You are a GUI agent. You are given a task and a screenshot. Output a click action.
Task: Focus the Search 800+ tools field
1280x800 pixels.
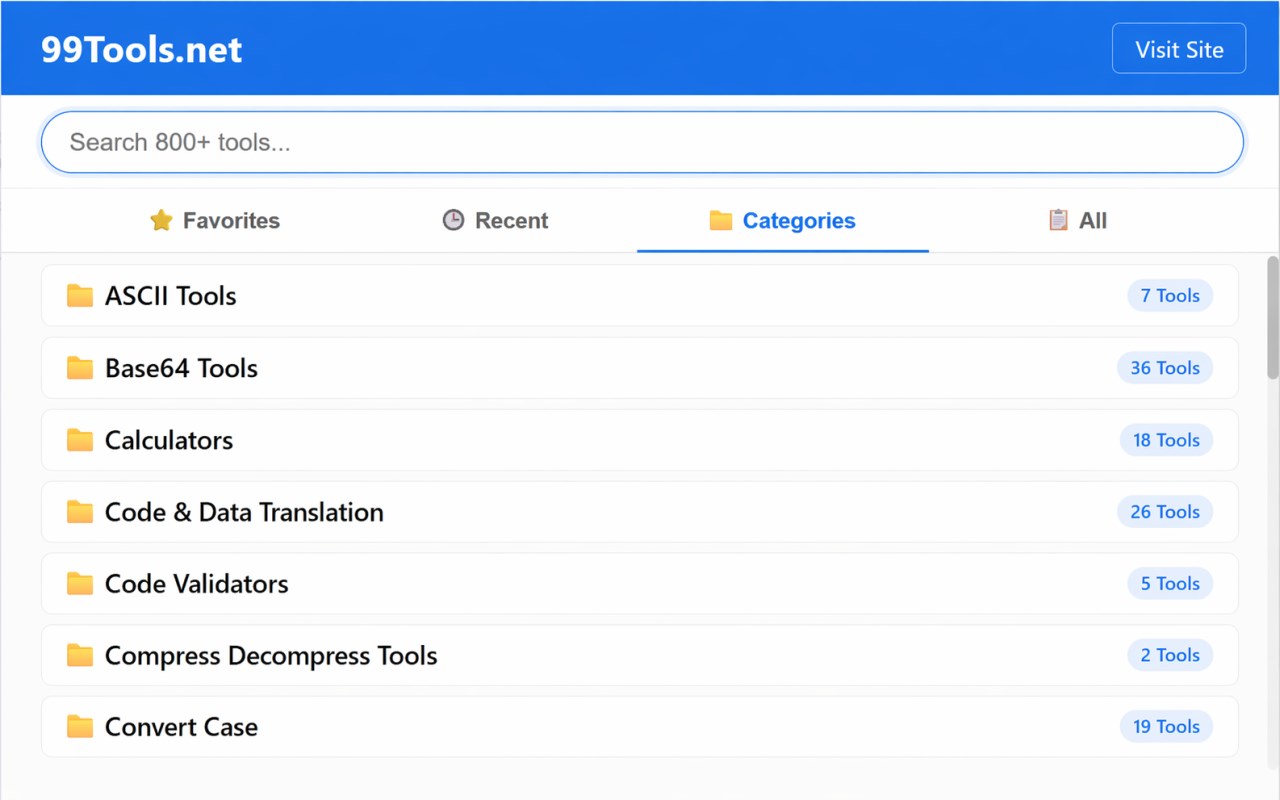click(x=642, y=142)
